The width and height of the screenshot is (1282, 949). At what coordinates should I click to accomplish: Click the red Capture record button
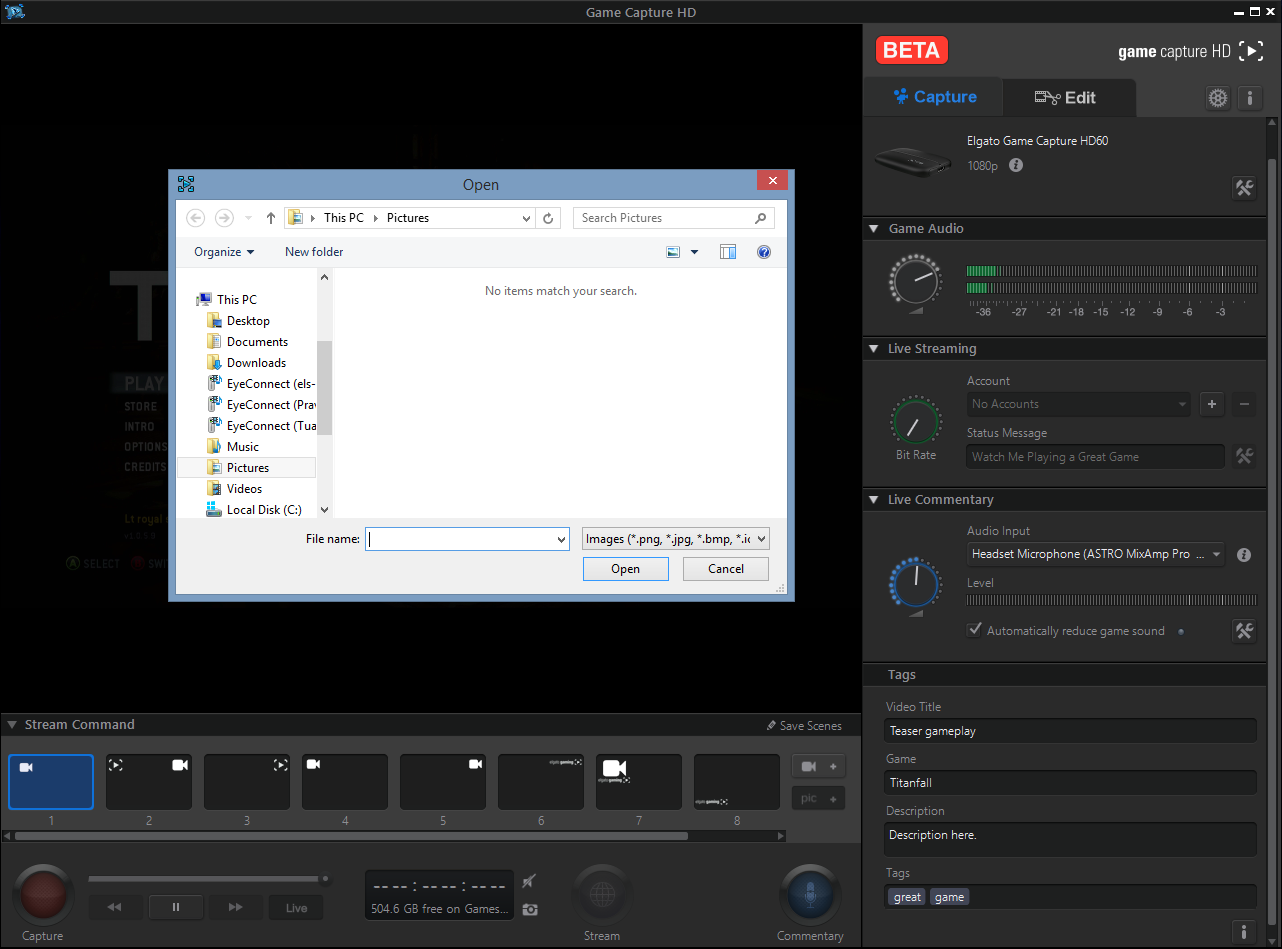[43, 894]
